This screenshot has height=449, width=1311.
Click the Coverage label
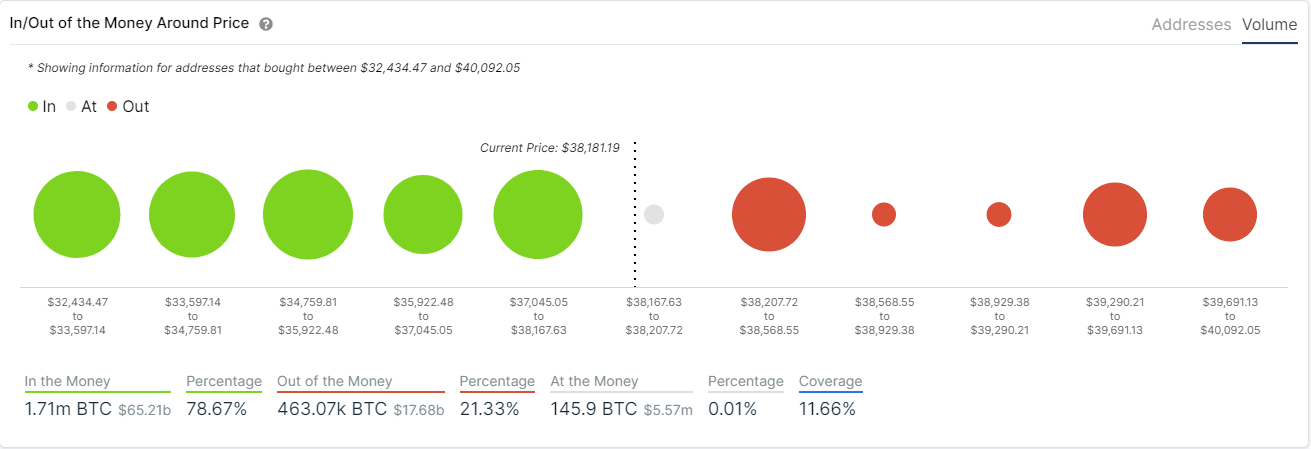[x=830, y=381]
